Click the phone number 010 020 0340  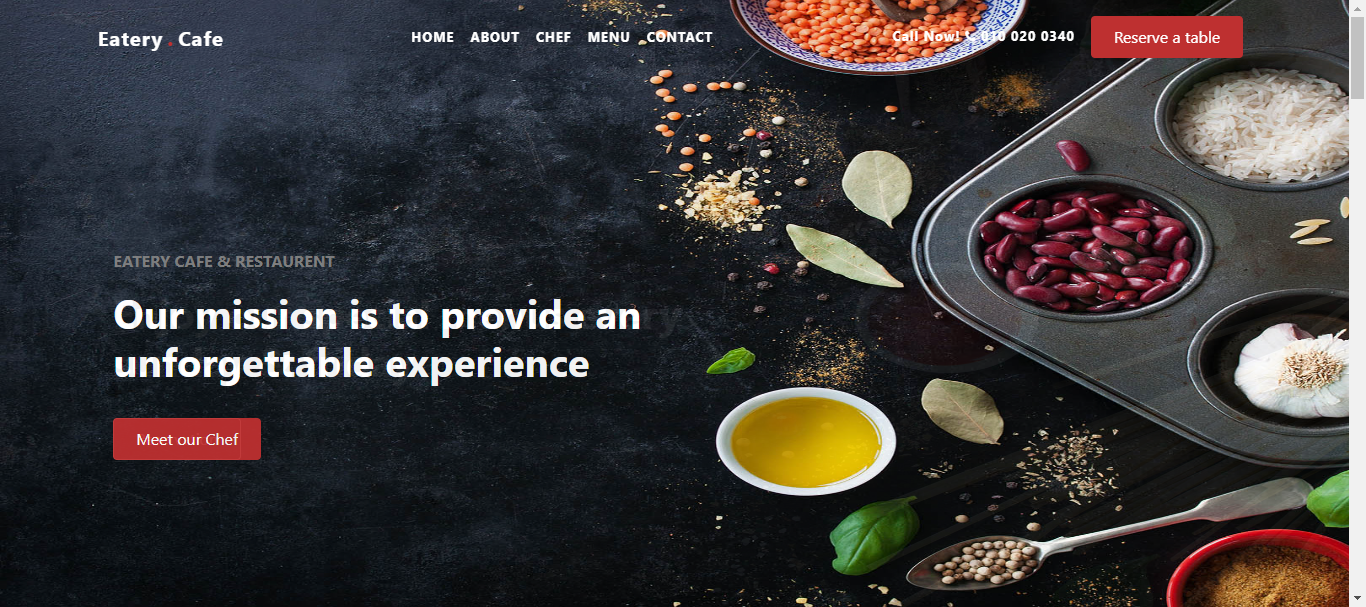coord(1028,36)
